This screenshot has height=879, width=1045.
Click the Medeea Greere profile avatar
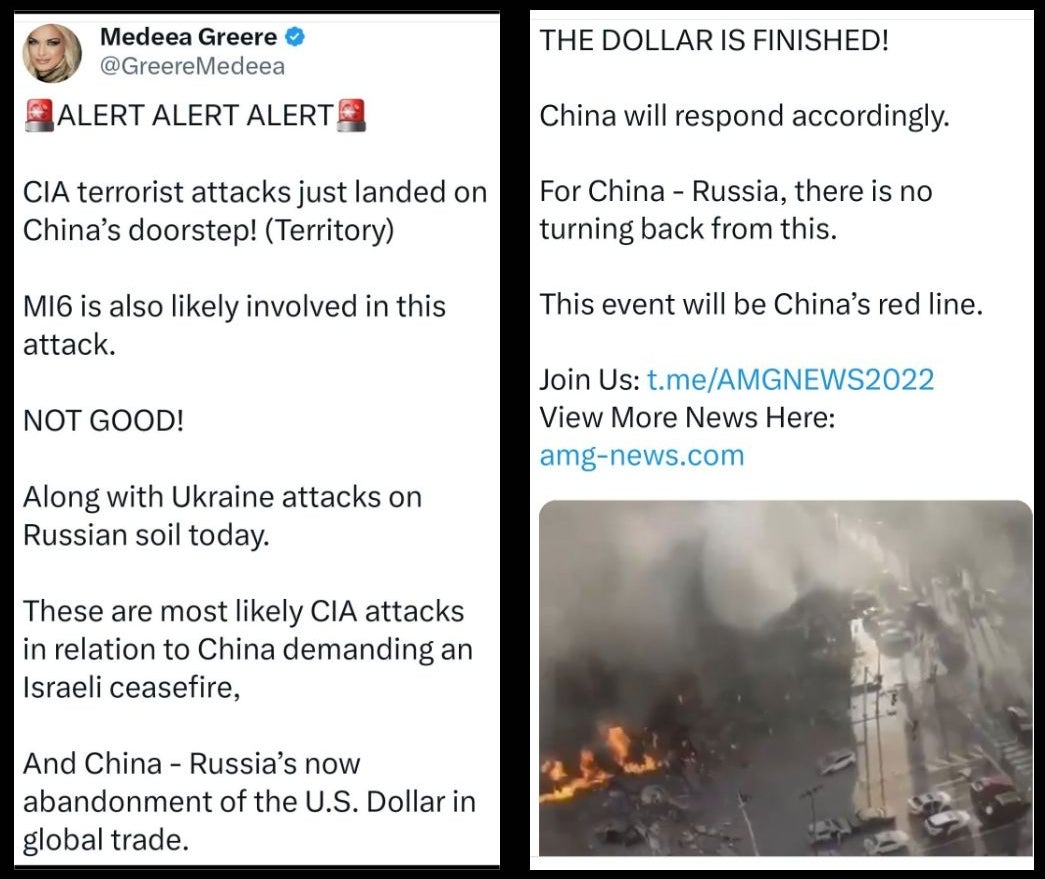pos(52,53)
